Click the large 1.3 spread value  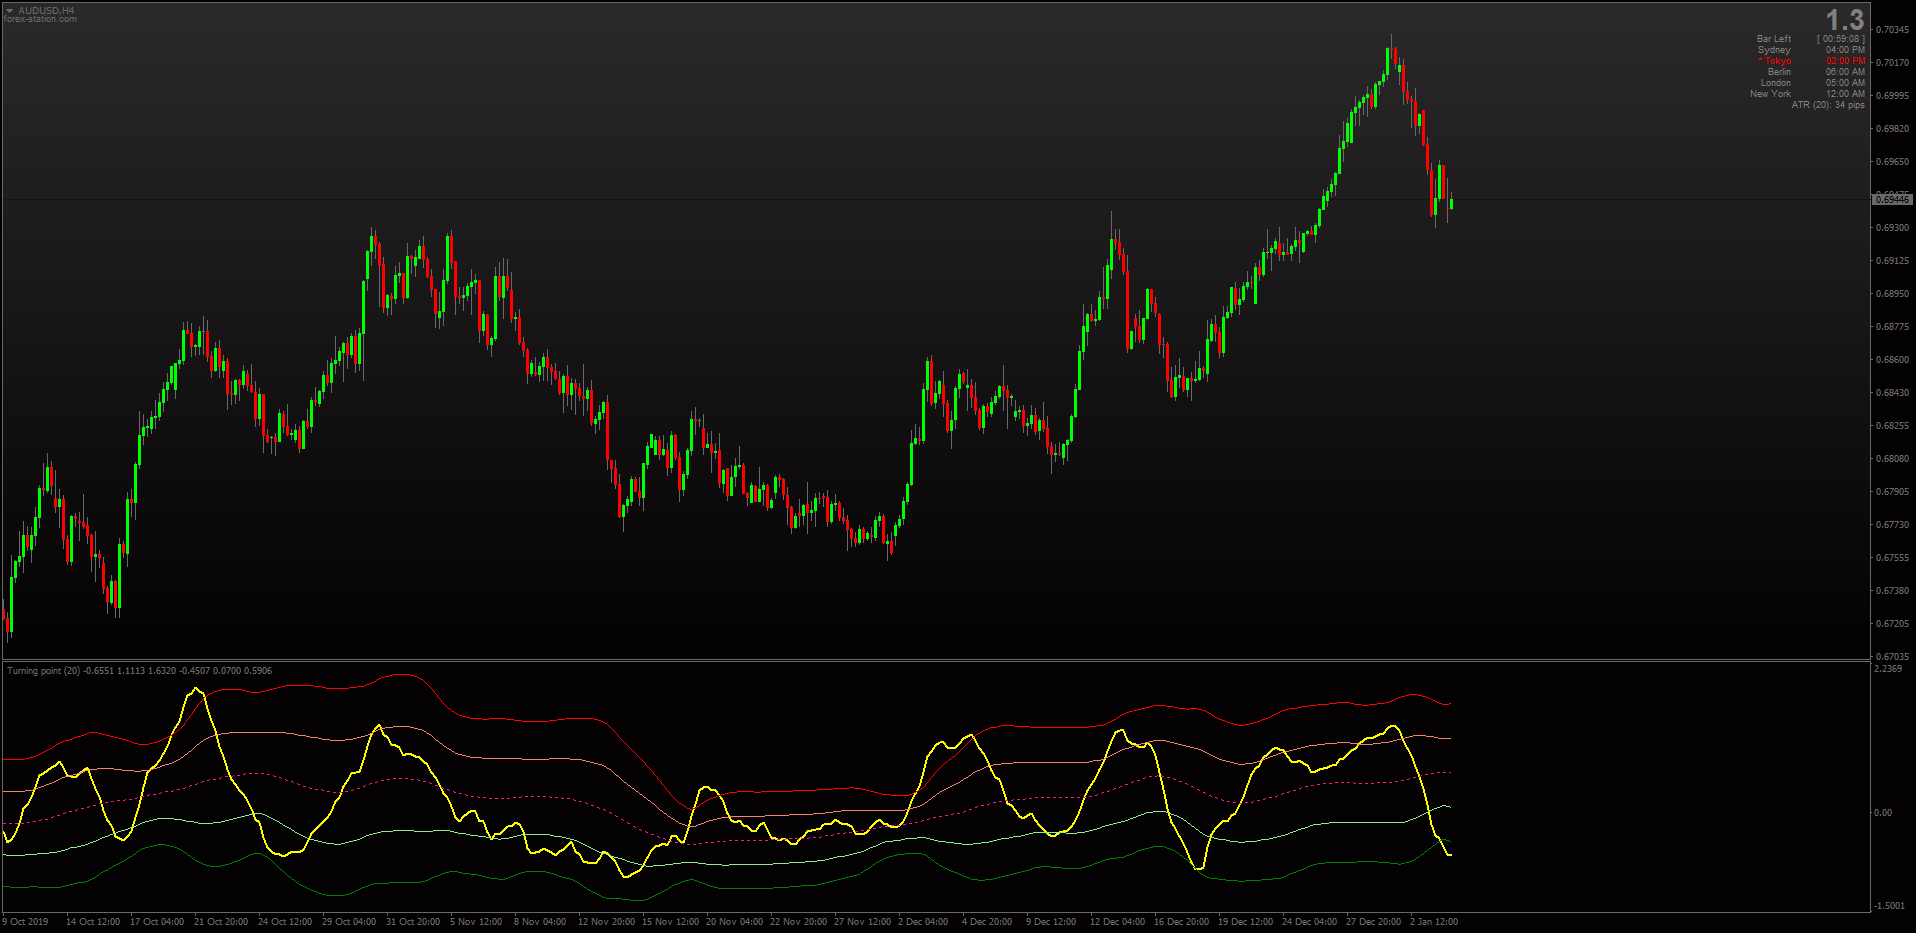[x=1844, y=20]
